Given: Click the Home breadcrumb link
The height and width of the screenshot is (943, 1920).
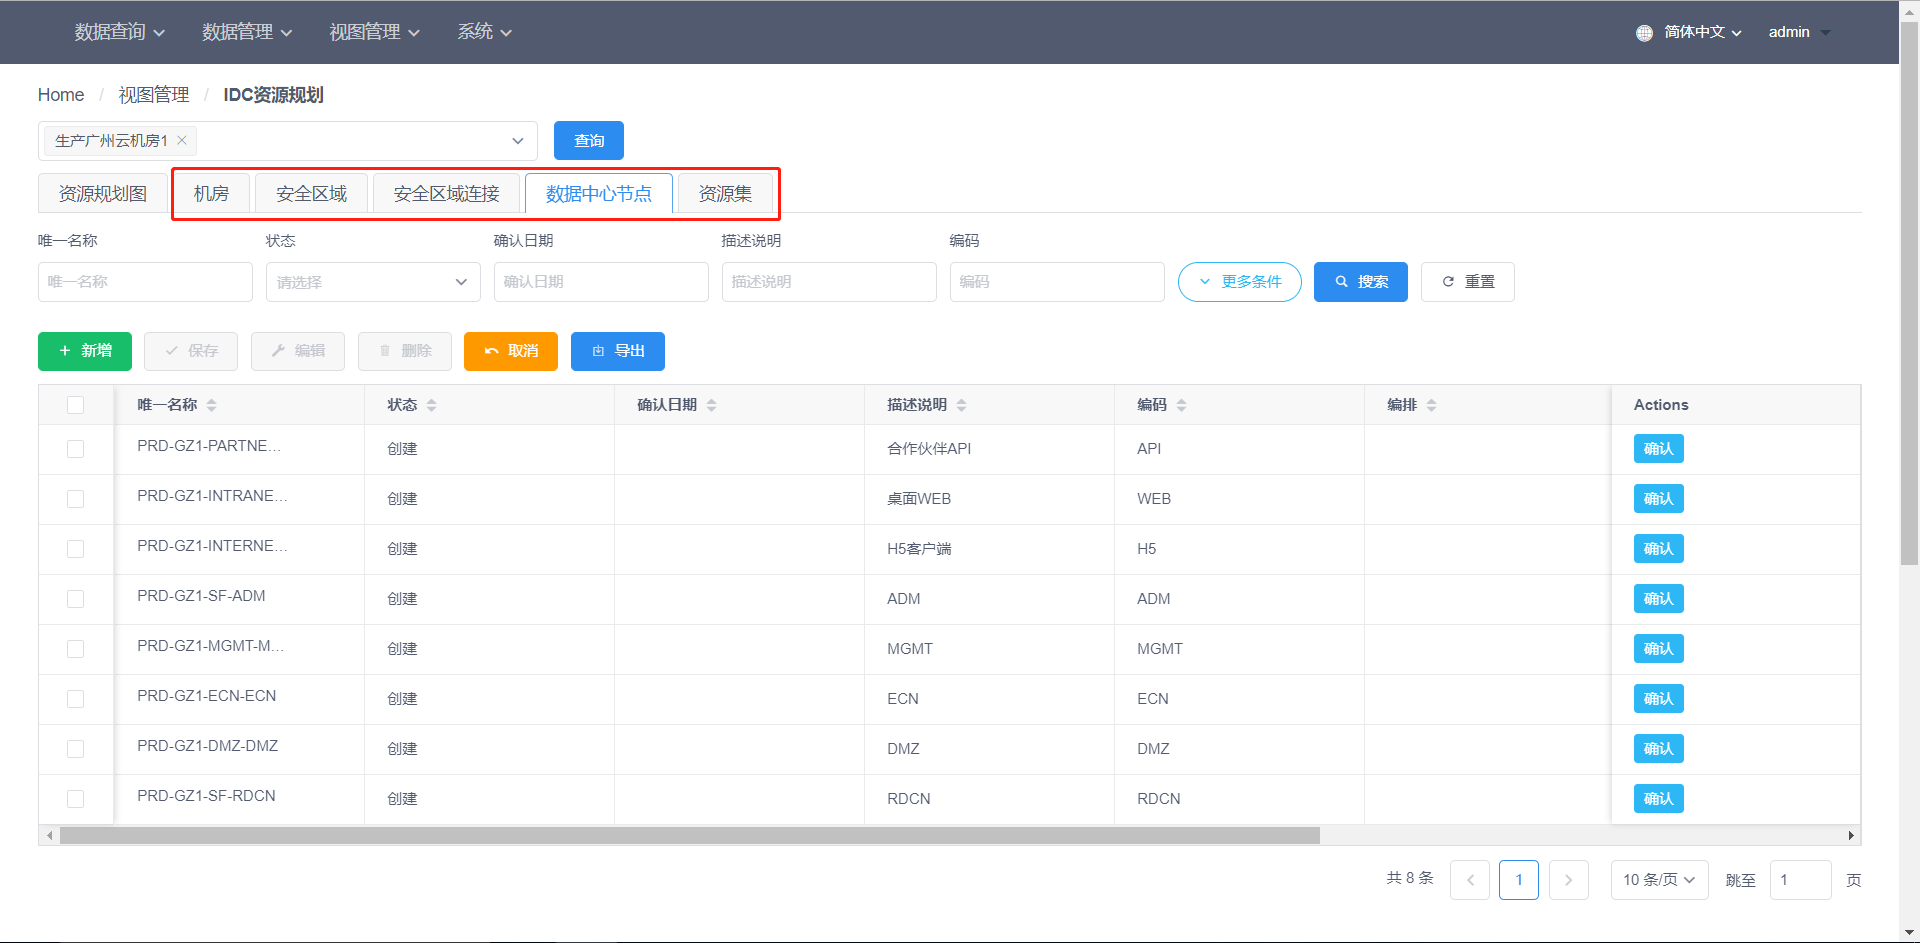Looking at the screenshot, I should (61, 95).
